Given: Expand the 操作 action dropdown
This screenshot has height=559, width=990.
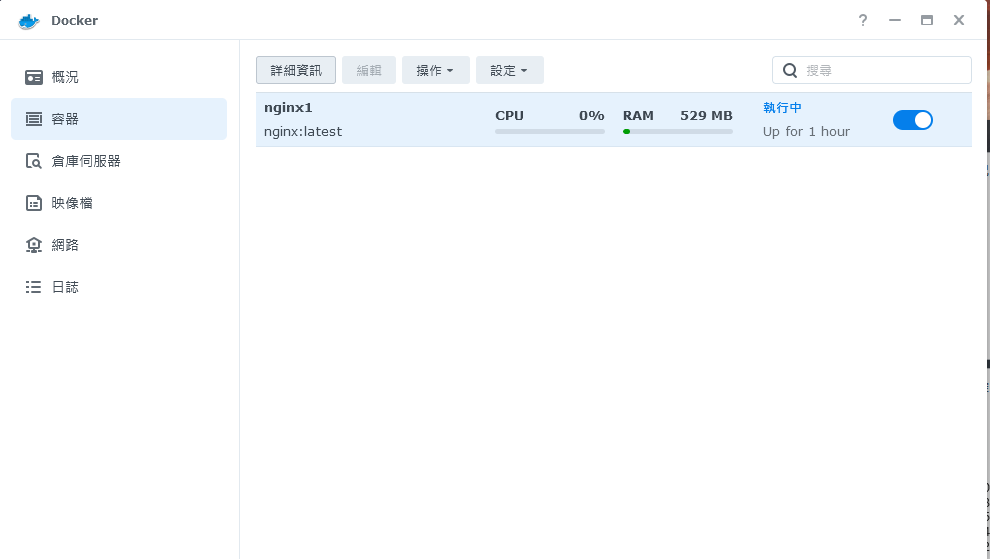Looking at the screenshot, I should (435, 70).
